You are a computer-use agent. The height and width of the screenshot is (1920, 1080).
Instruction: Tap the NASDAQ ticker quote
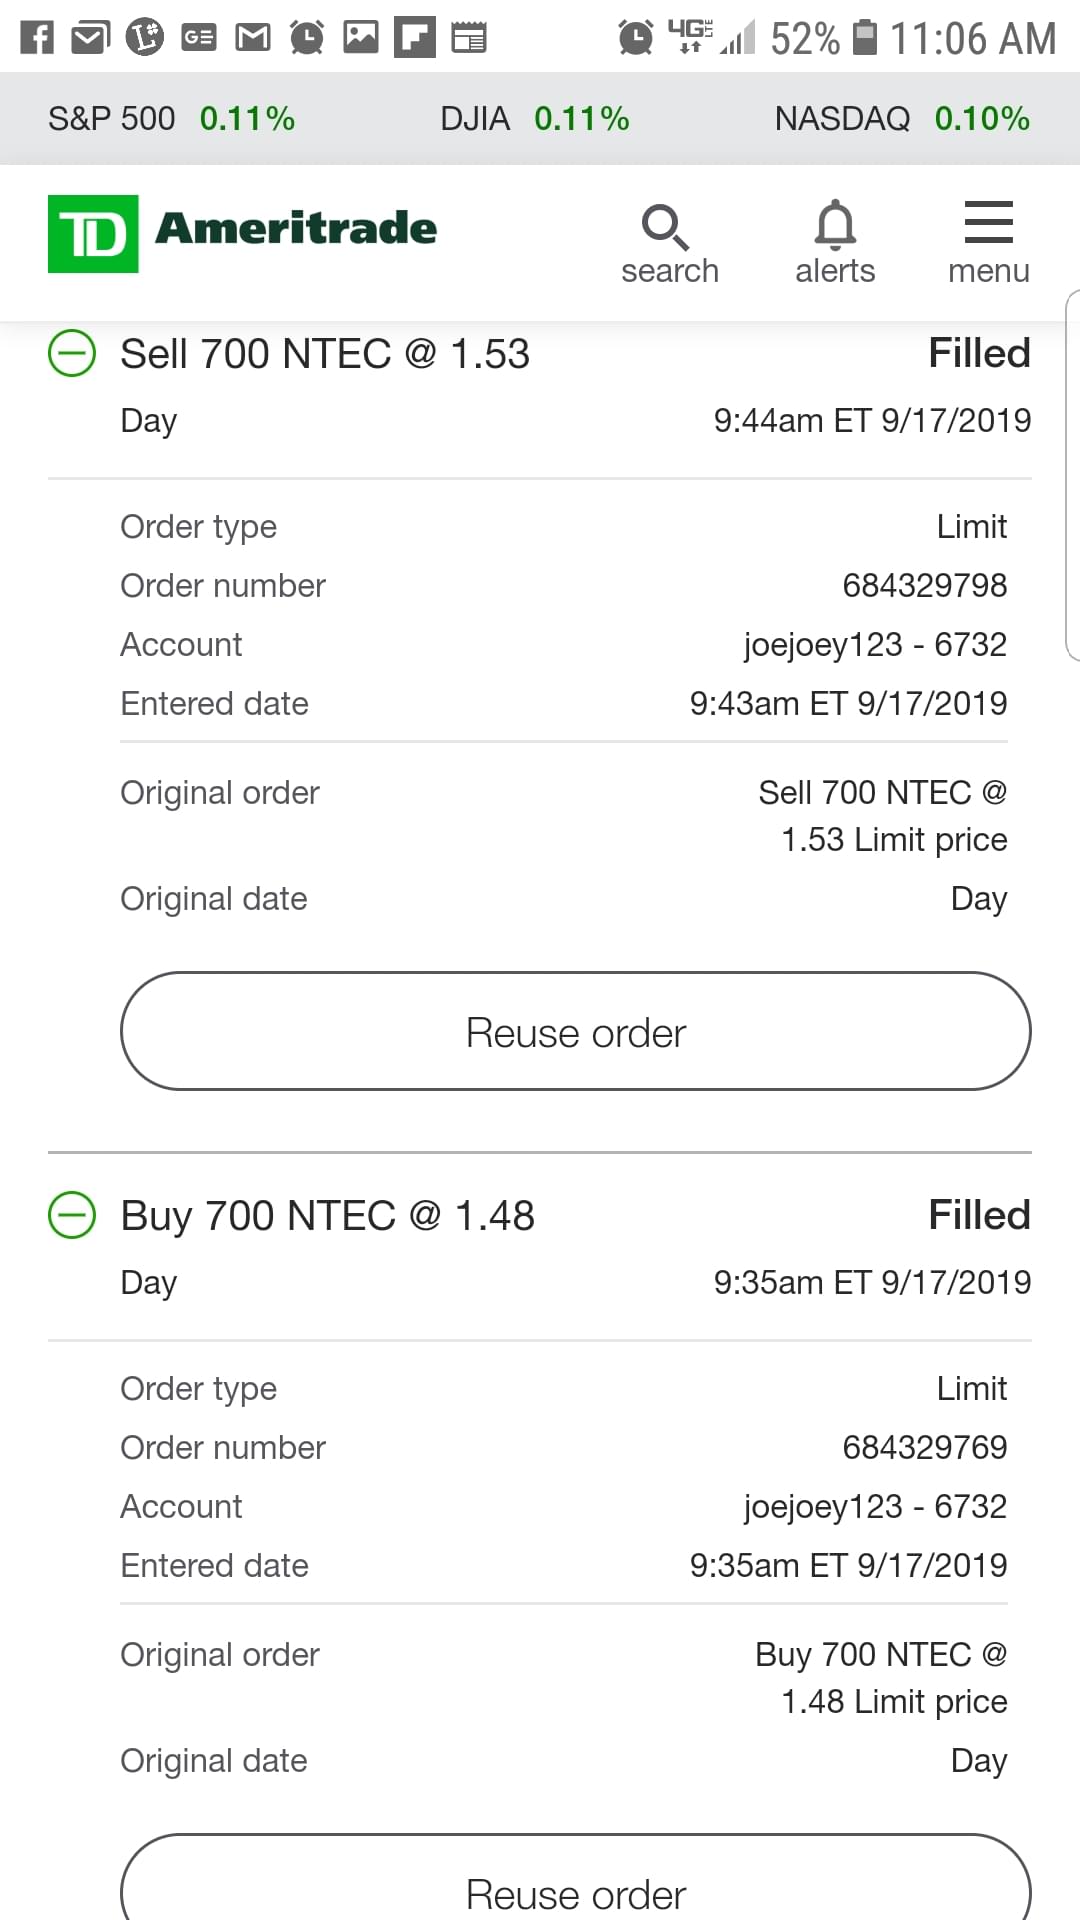click(901, 119)
